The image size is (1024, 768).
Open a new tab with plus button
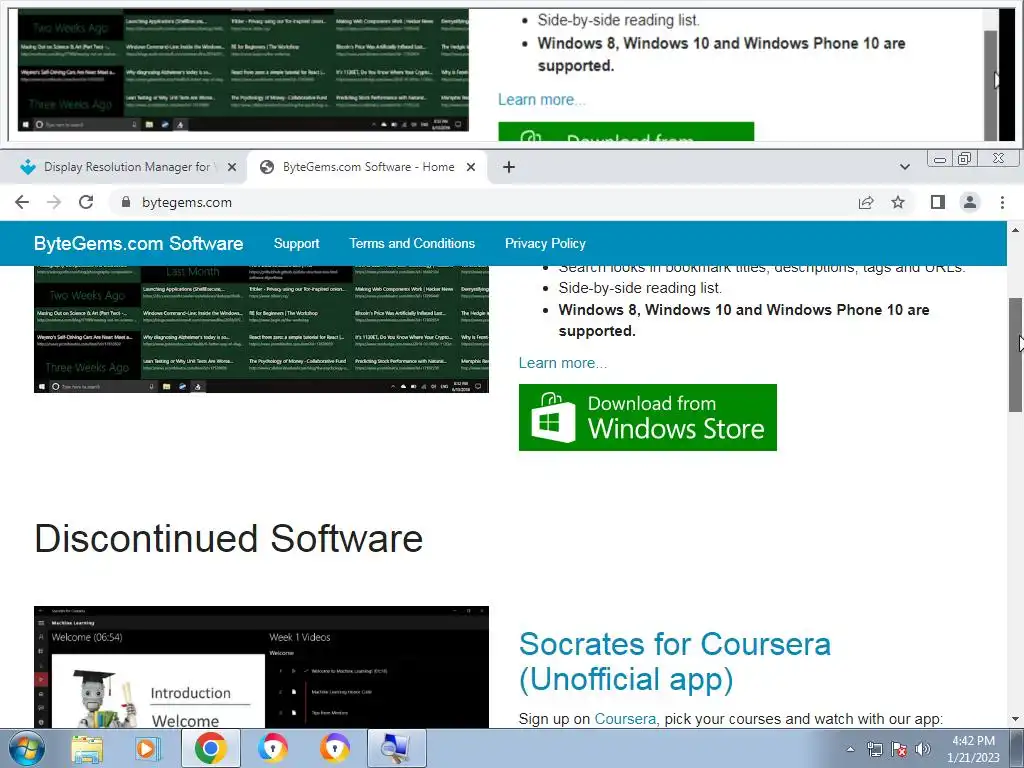pyautogui.click(x=509, y=167)
